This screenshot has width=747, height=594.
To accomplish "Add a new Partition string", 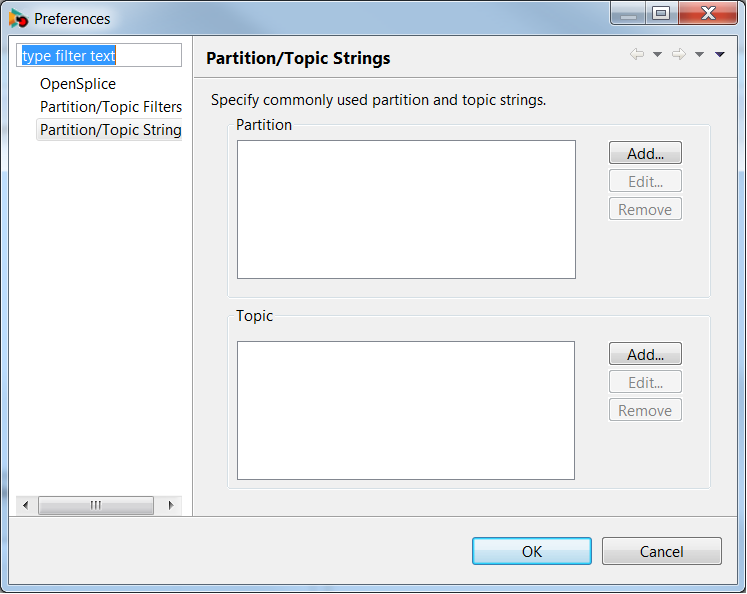I will pyautogui.click(x=645, y=153).
